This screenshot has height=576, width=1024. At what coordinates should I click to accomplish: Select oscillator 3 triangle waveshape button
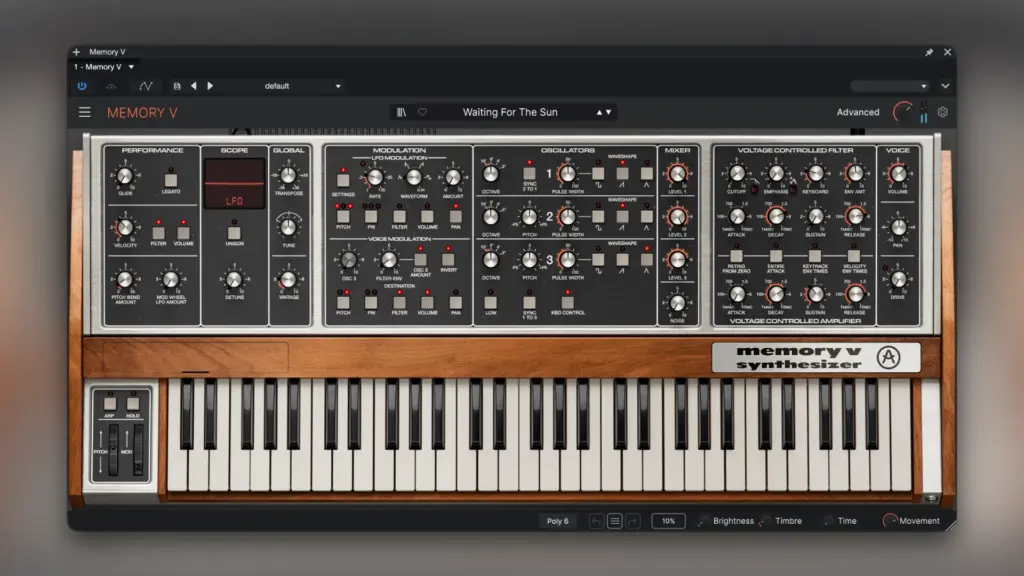point(647,260)
